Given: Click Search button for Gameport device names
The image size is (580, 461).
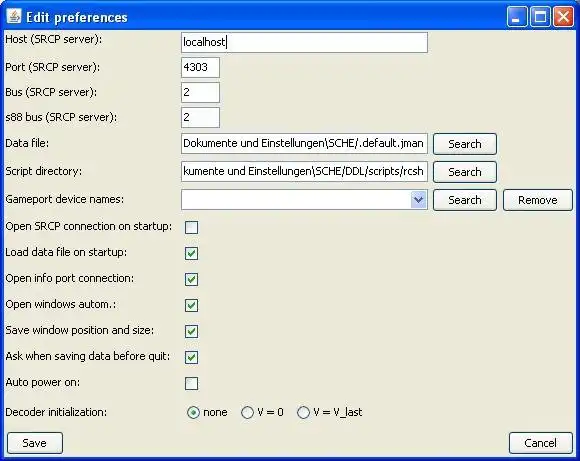Looking at the screenshot, I should (465, 200).
